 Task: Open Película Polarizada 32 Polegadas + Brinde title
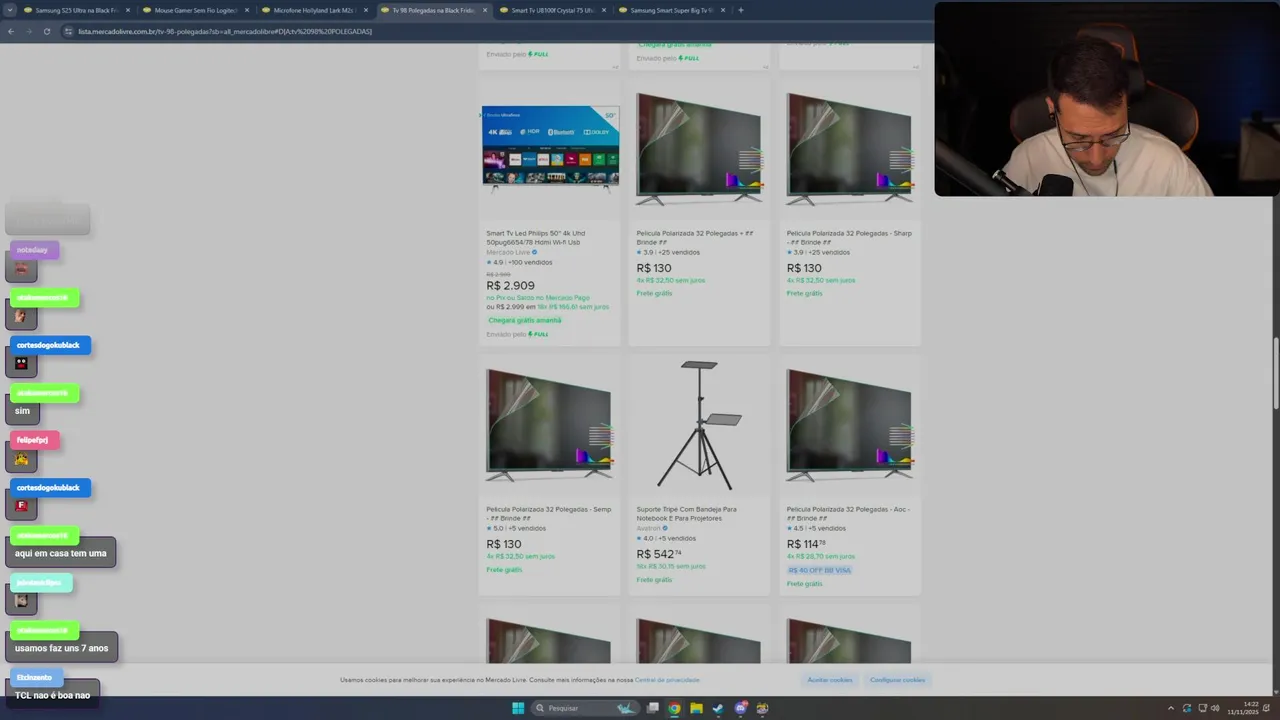(695, 237)
